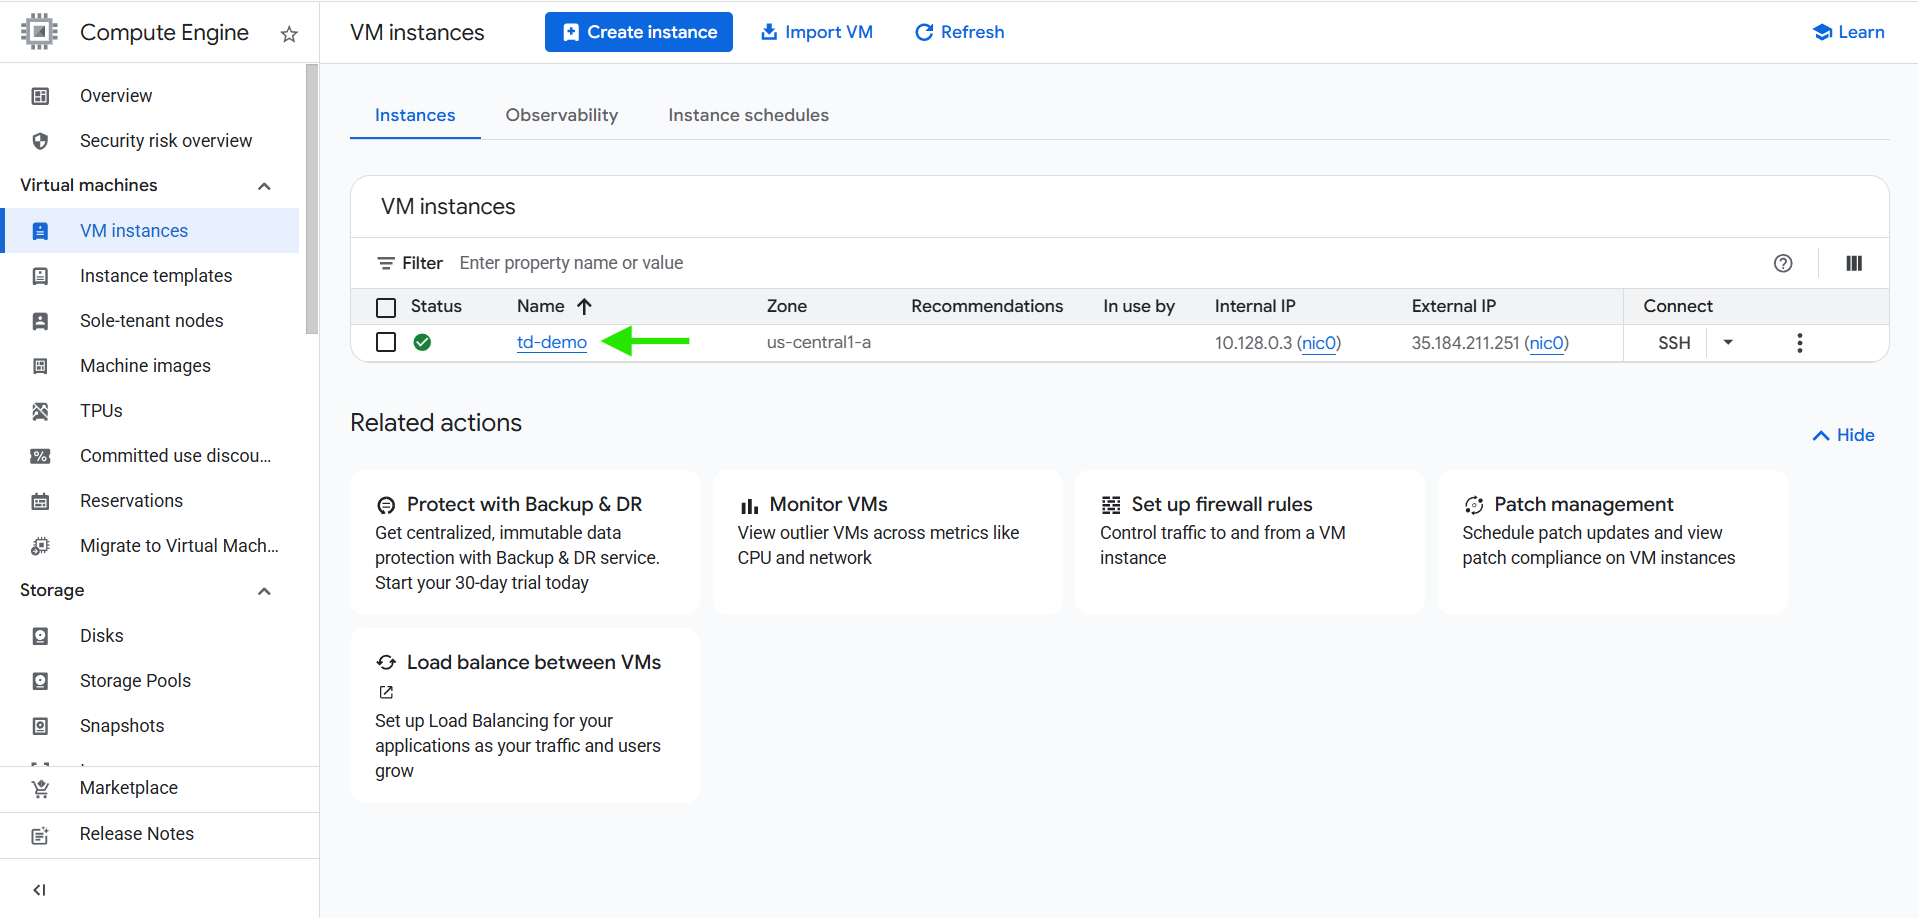The image size is (1918, 918).
Task: Collapse the Storage section
Action: 264,591
